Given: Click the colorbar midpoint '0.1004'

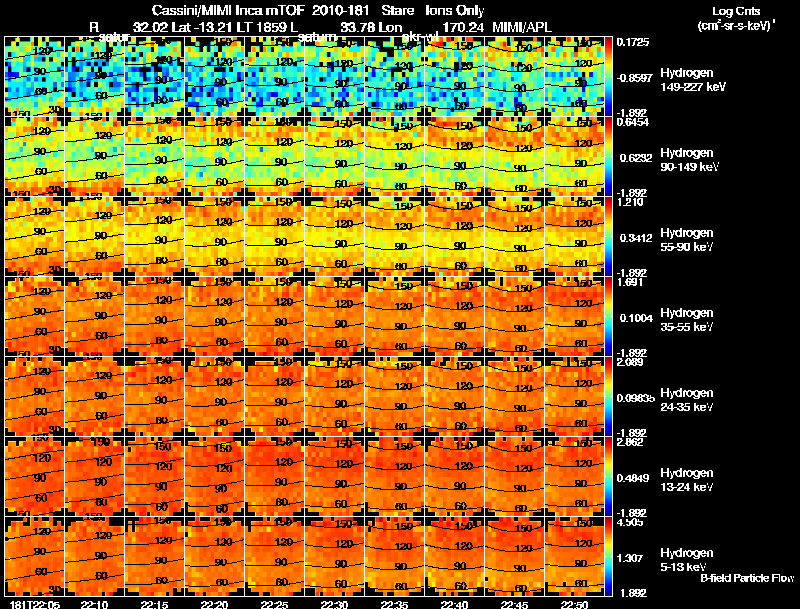Looking at the screenshot, I should [x=636, y=318].
